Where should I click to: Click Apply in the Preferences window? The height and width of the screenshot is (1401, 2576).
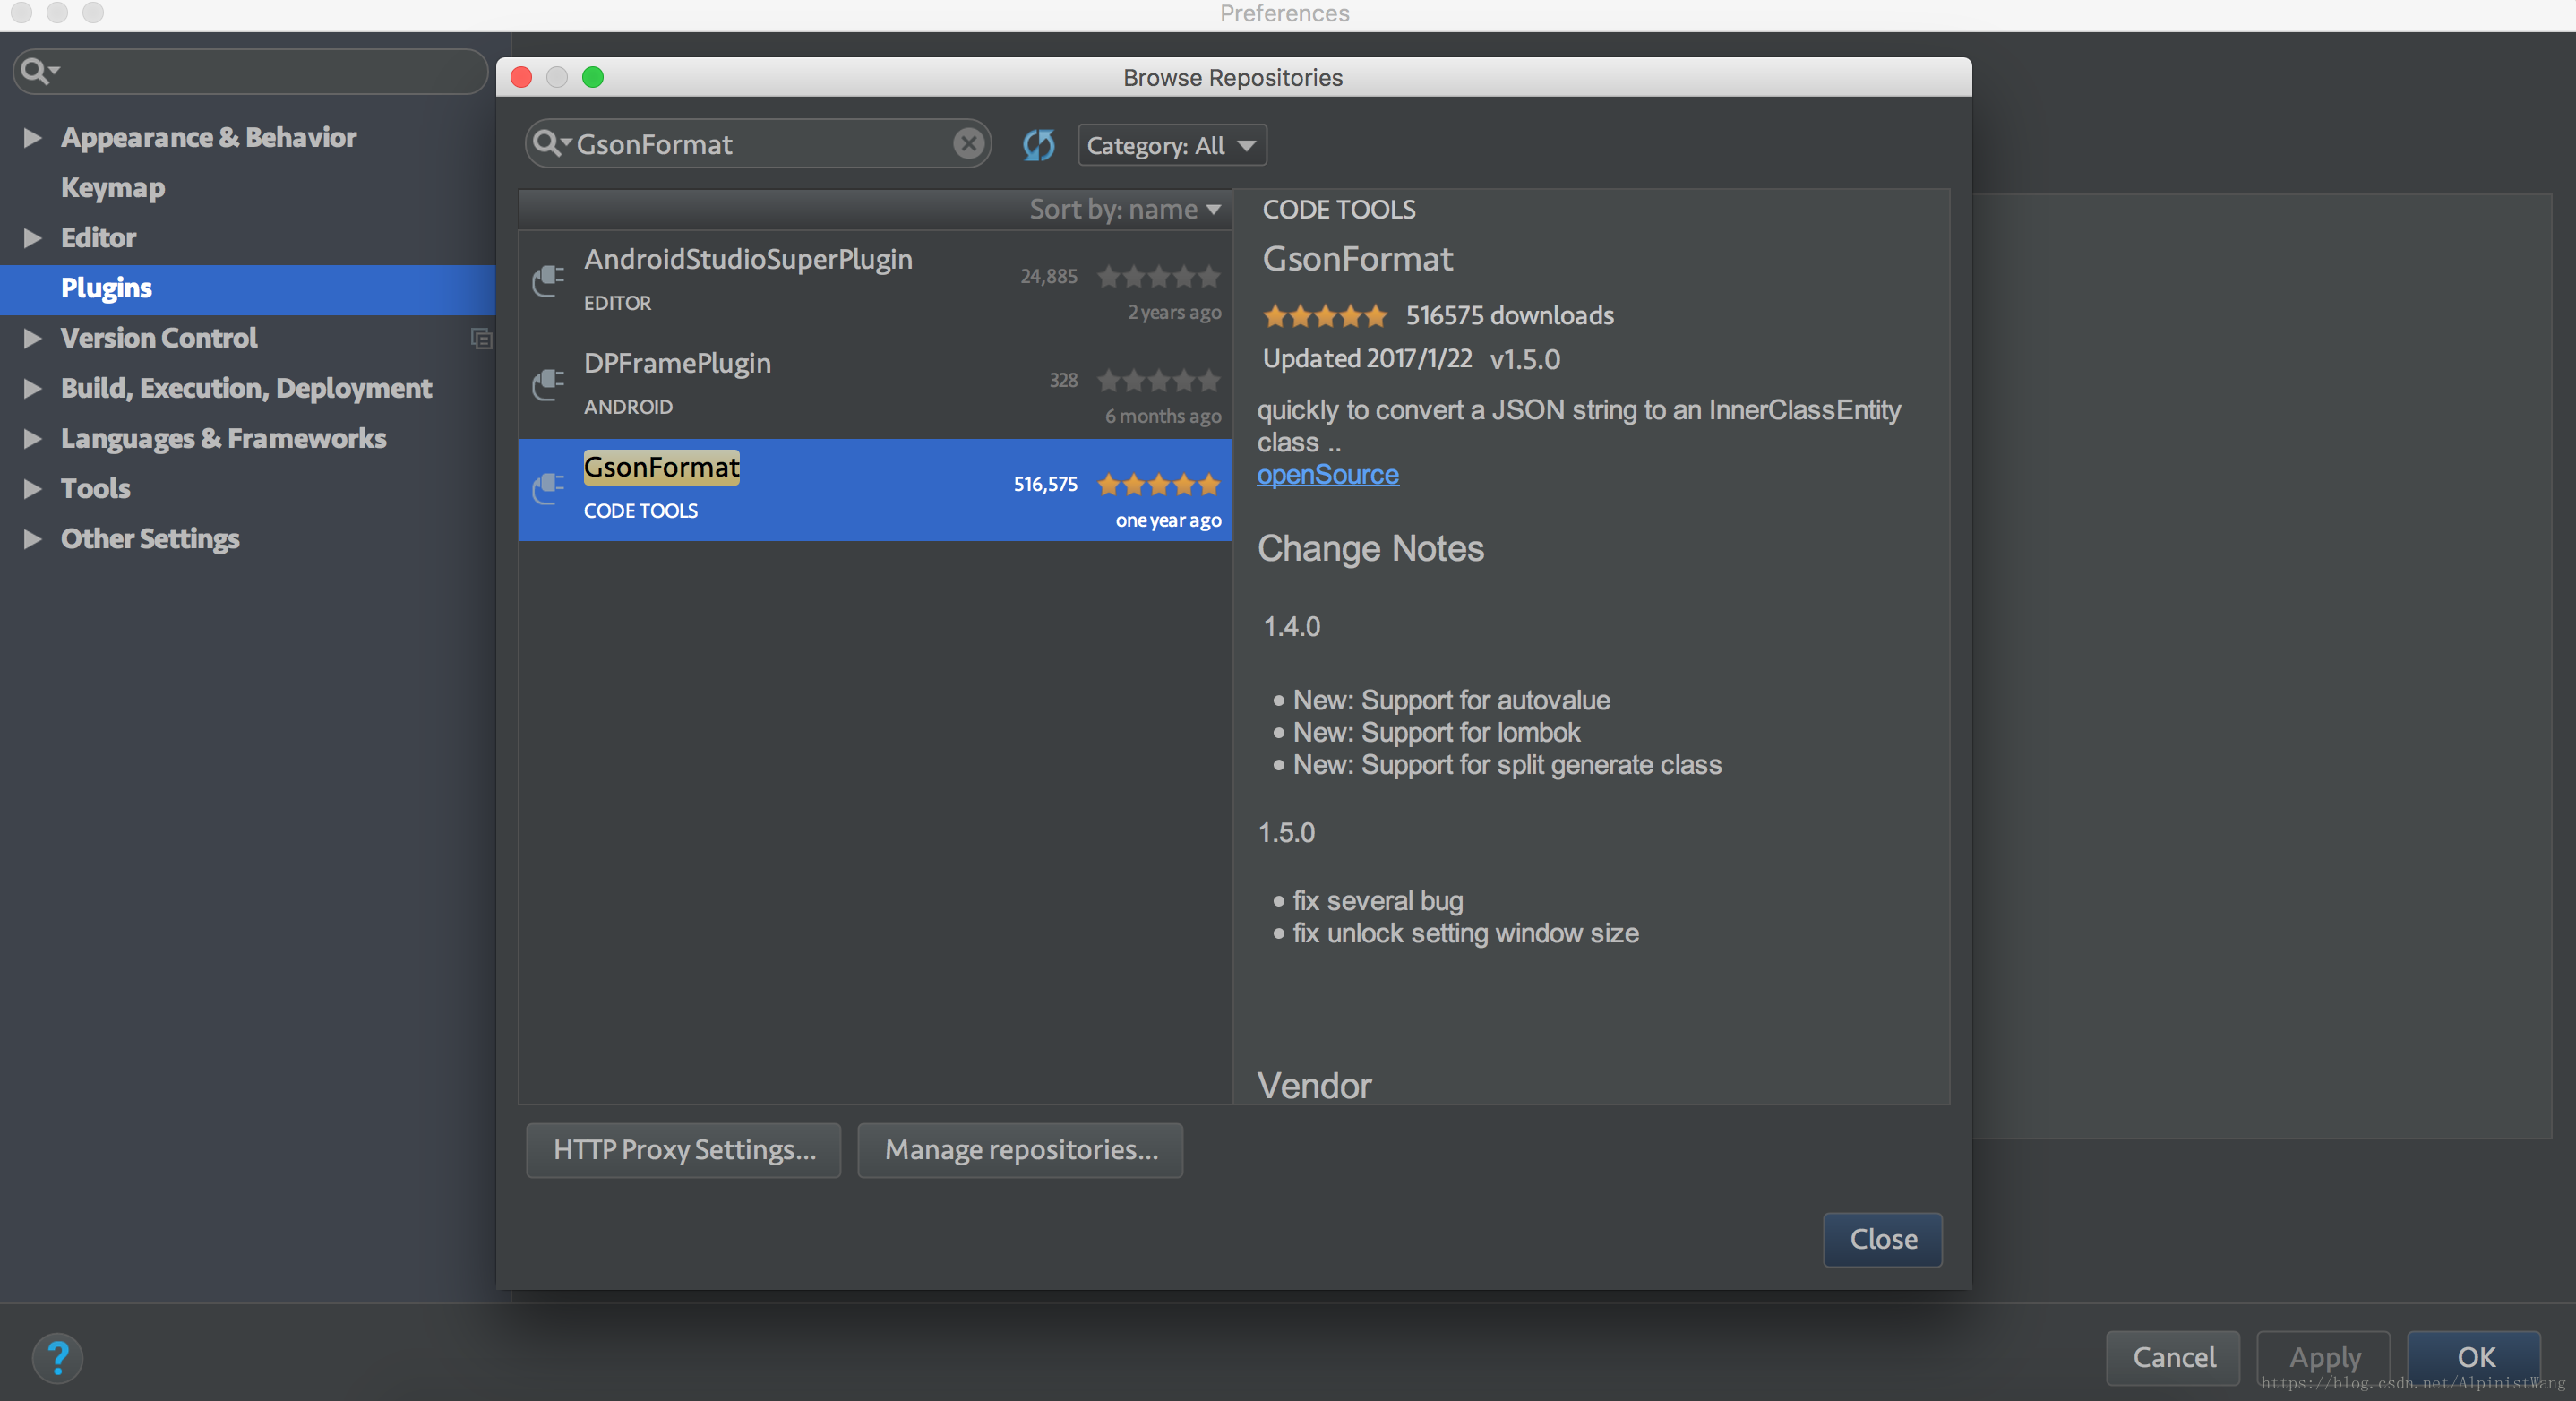[2325, 1357]
